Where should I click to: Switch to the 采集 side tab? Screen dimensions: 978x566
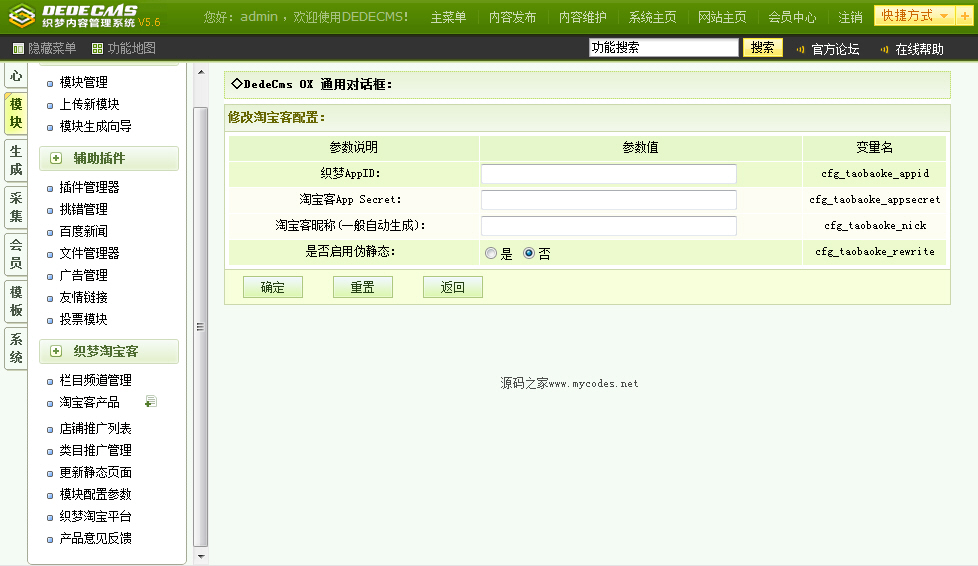click(x=16, y=208)
